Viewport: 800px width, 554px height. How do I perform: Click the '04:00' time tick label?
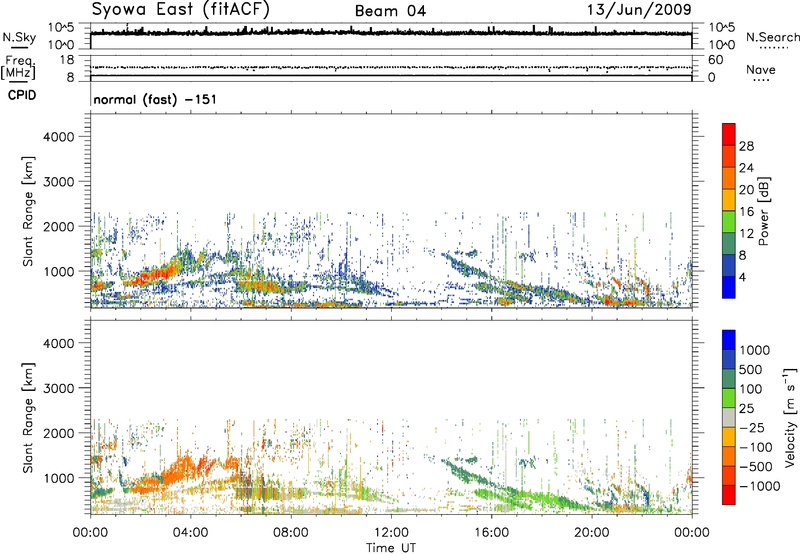(191, 533)
